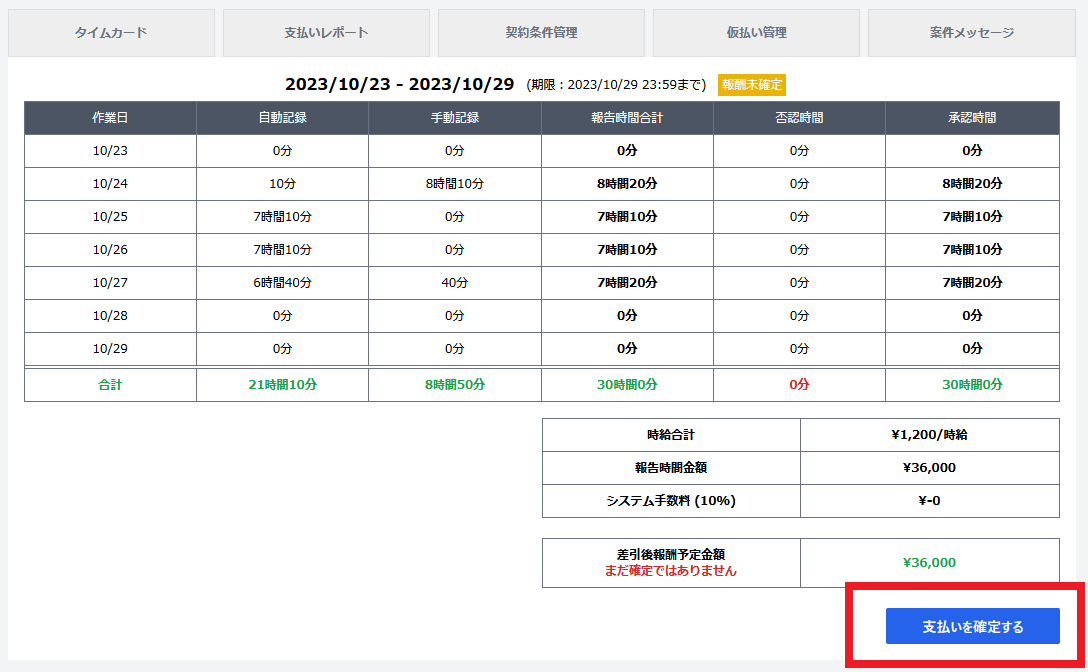Open the 案件メッセージ tab

click(x=971, y=33)
